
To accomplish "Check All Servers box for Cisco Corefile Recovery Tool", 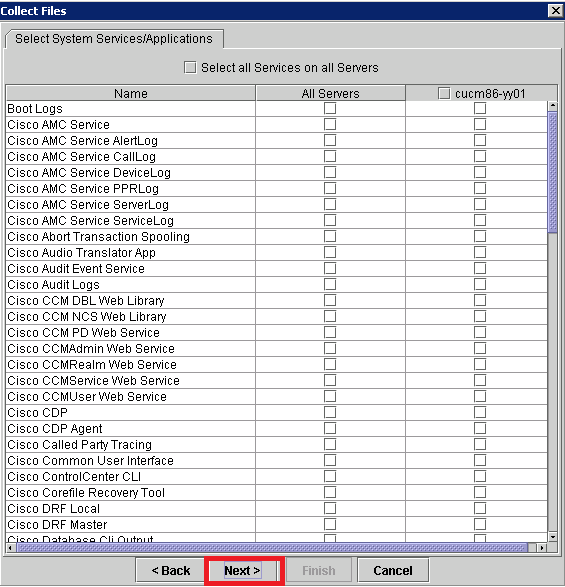I will tap(330, 493).
